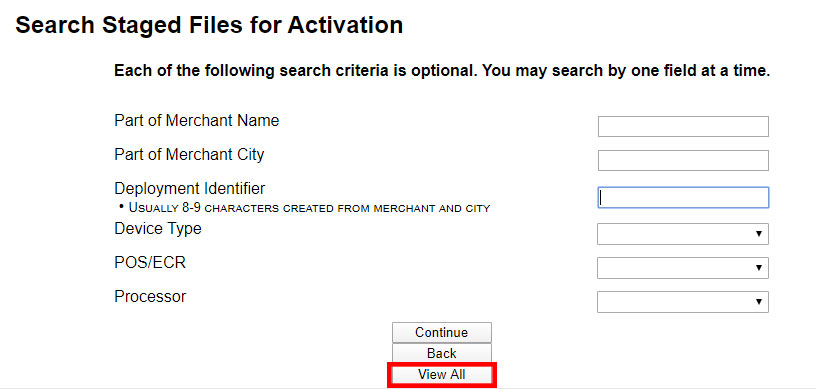This screenshot has height=389, width=816.
Task: Click the Continue button
Action: coord(441,332)
